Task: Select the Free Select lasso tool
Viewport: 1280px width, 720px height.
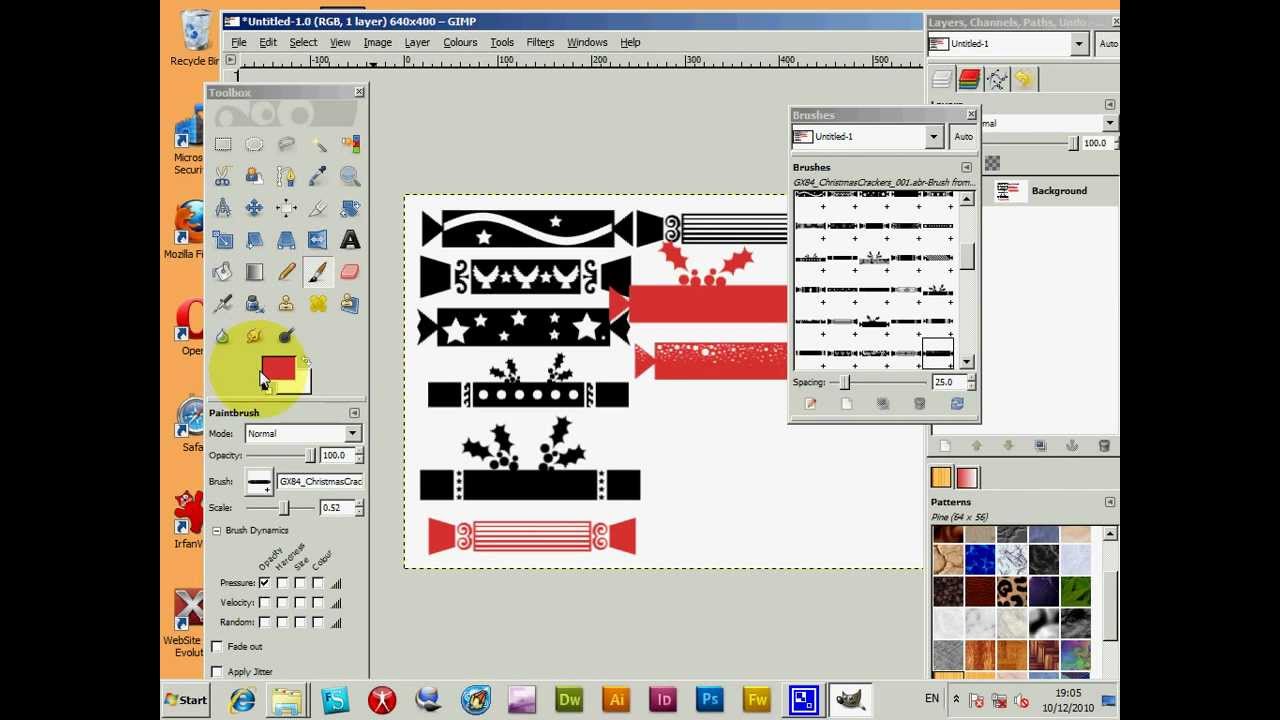Action: (x=286, y=145)
